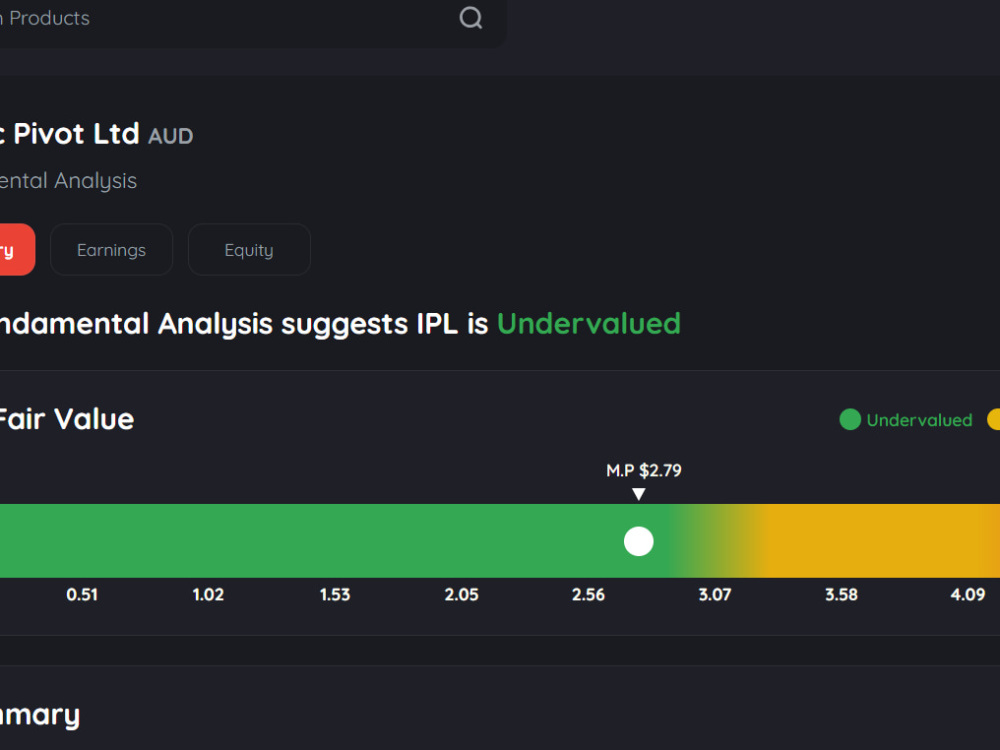Select the red active tab button
This screenshot has height=750, width=1000.
[17, 250]
